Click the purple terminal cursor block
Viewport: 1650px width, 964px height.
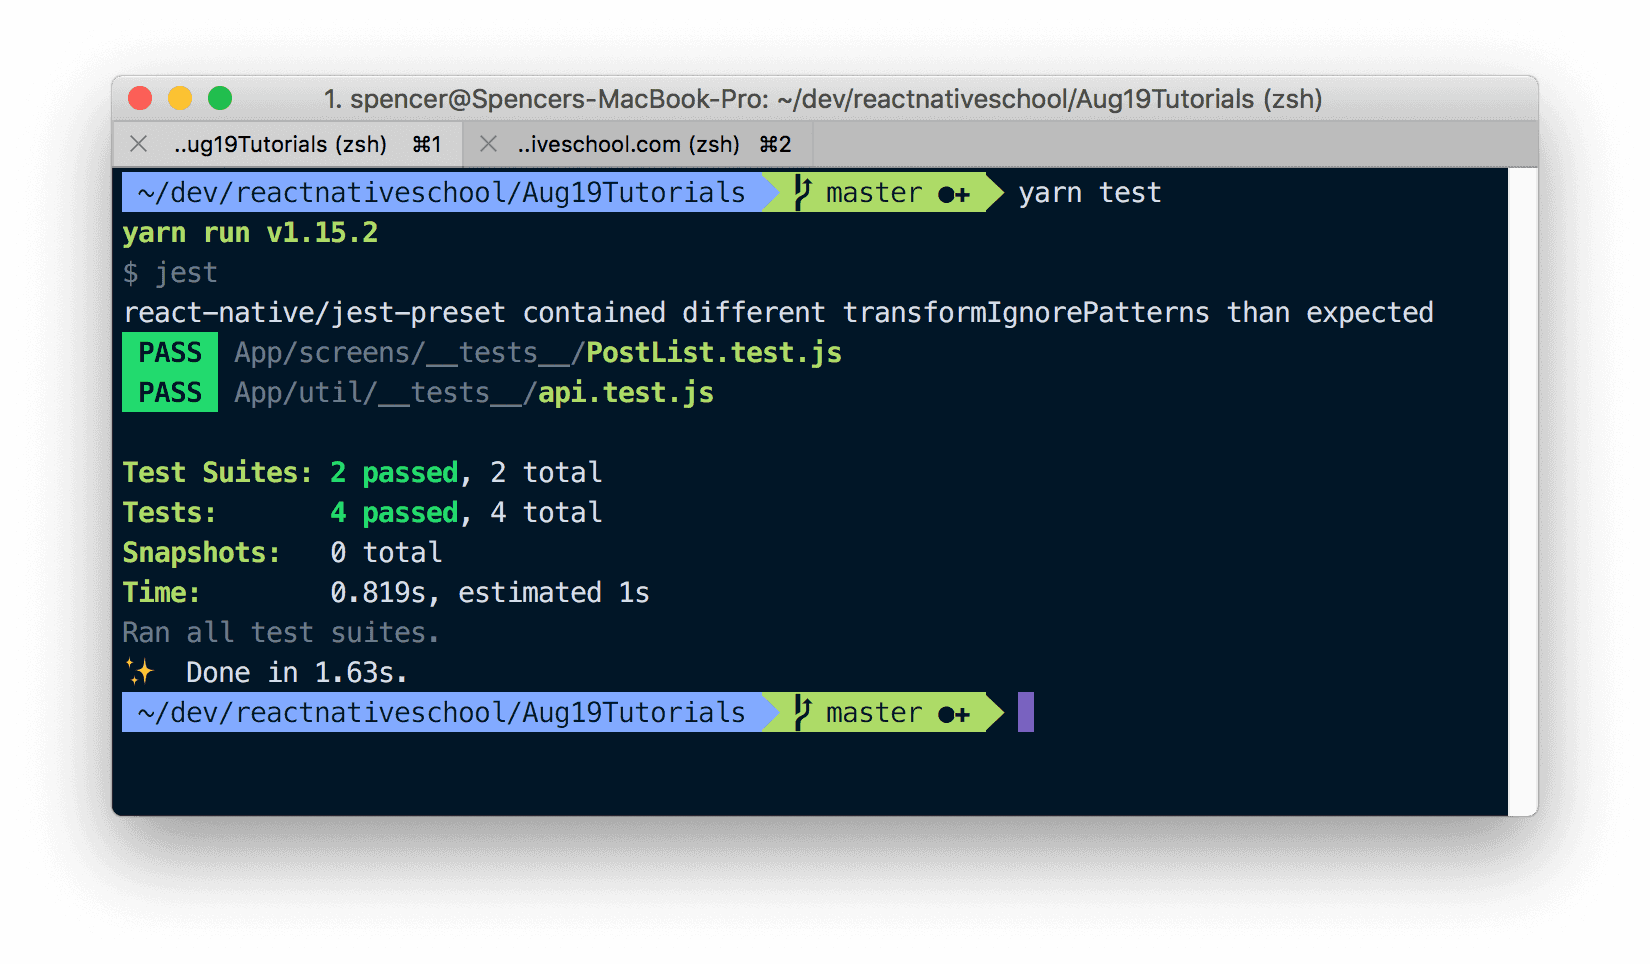1025,712
